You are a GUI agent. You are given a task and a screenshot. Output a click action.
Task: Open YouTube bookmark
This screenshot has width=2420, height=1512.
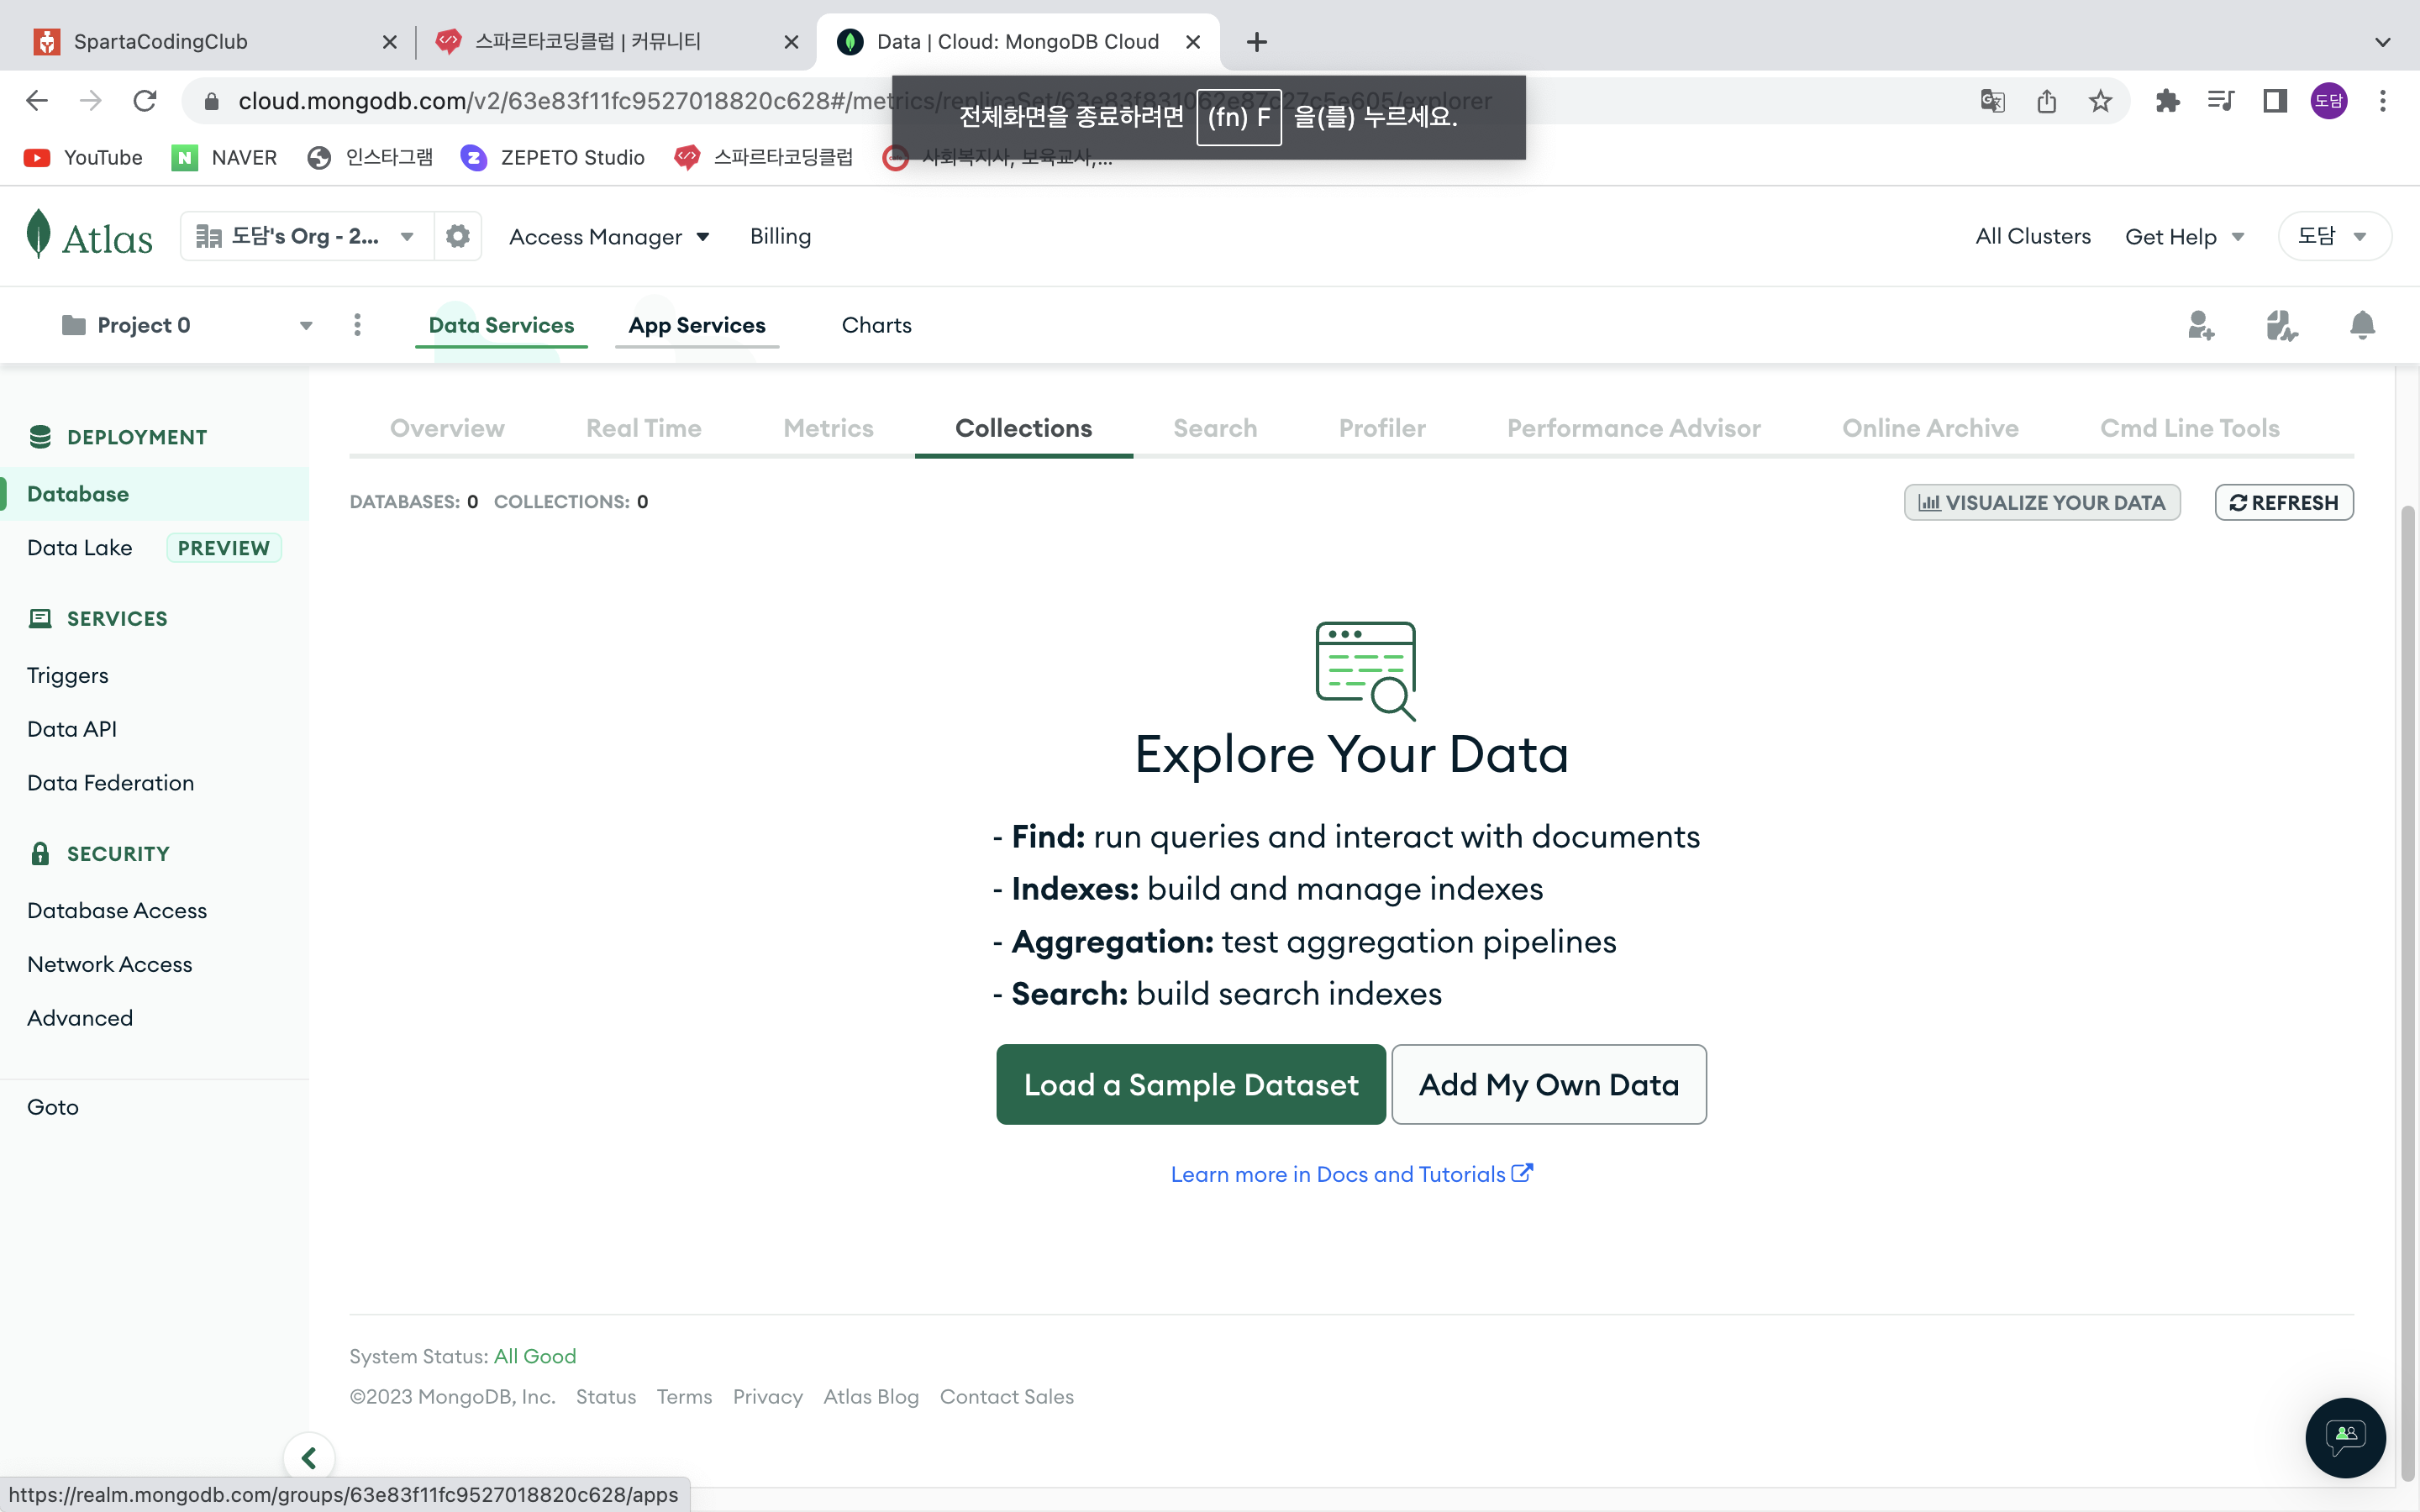point(84,157)
